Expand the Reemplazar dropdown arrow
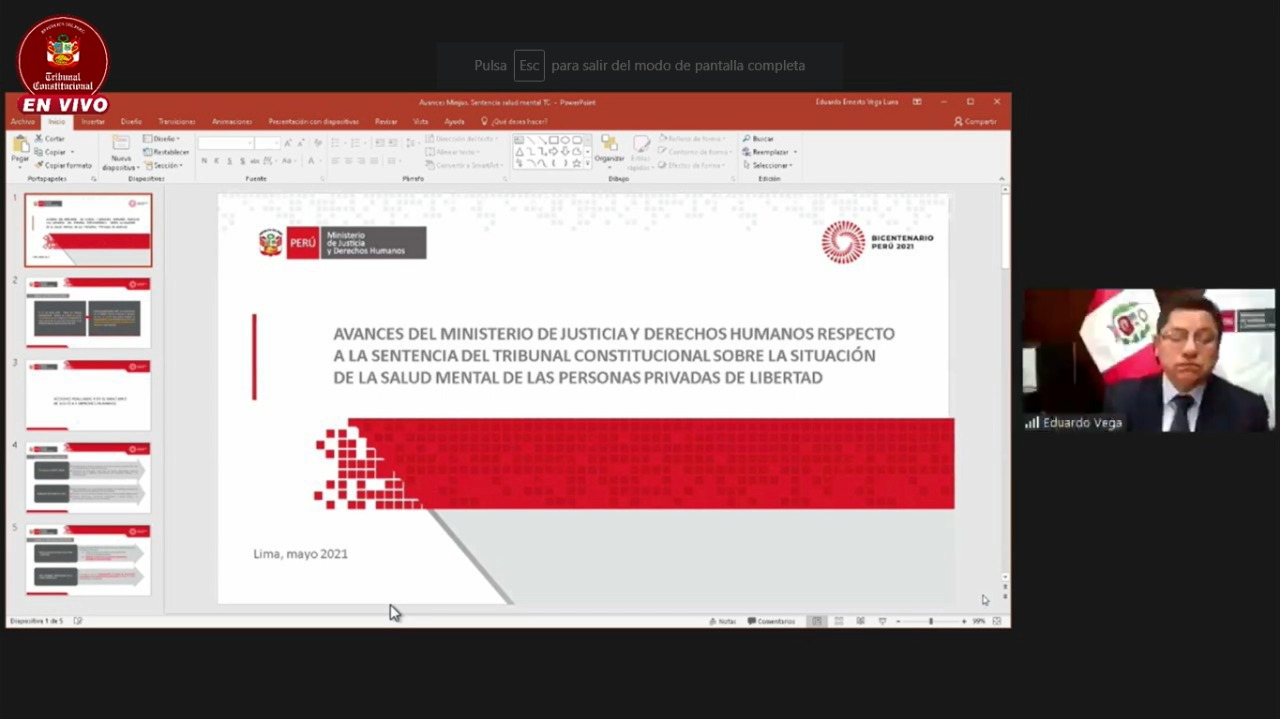 click(795, 152)
